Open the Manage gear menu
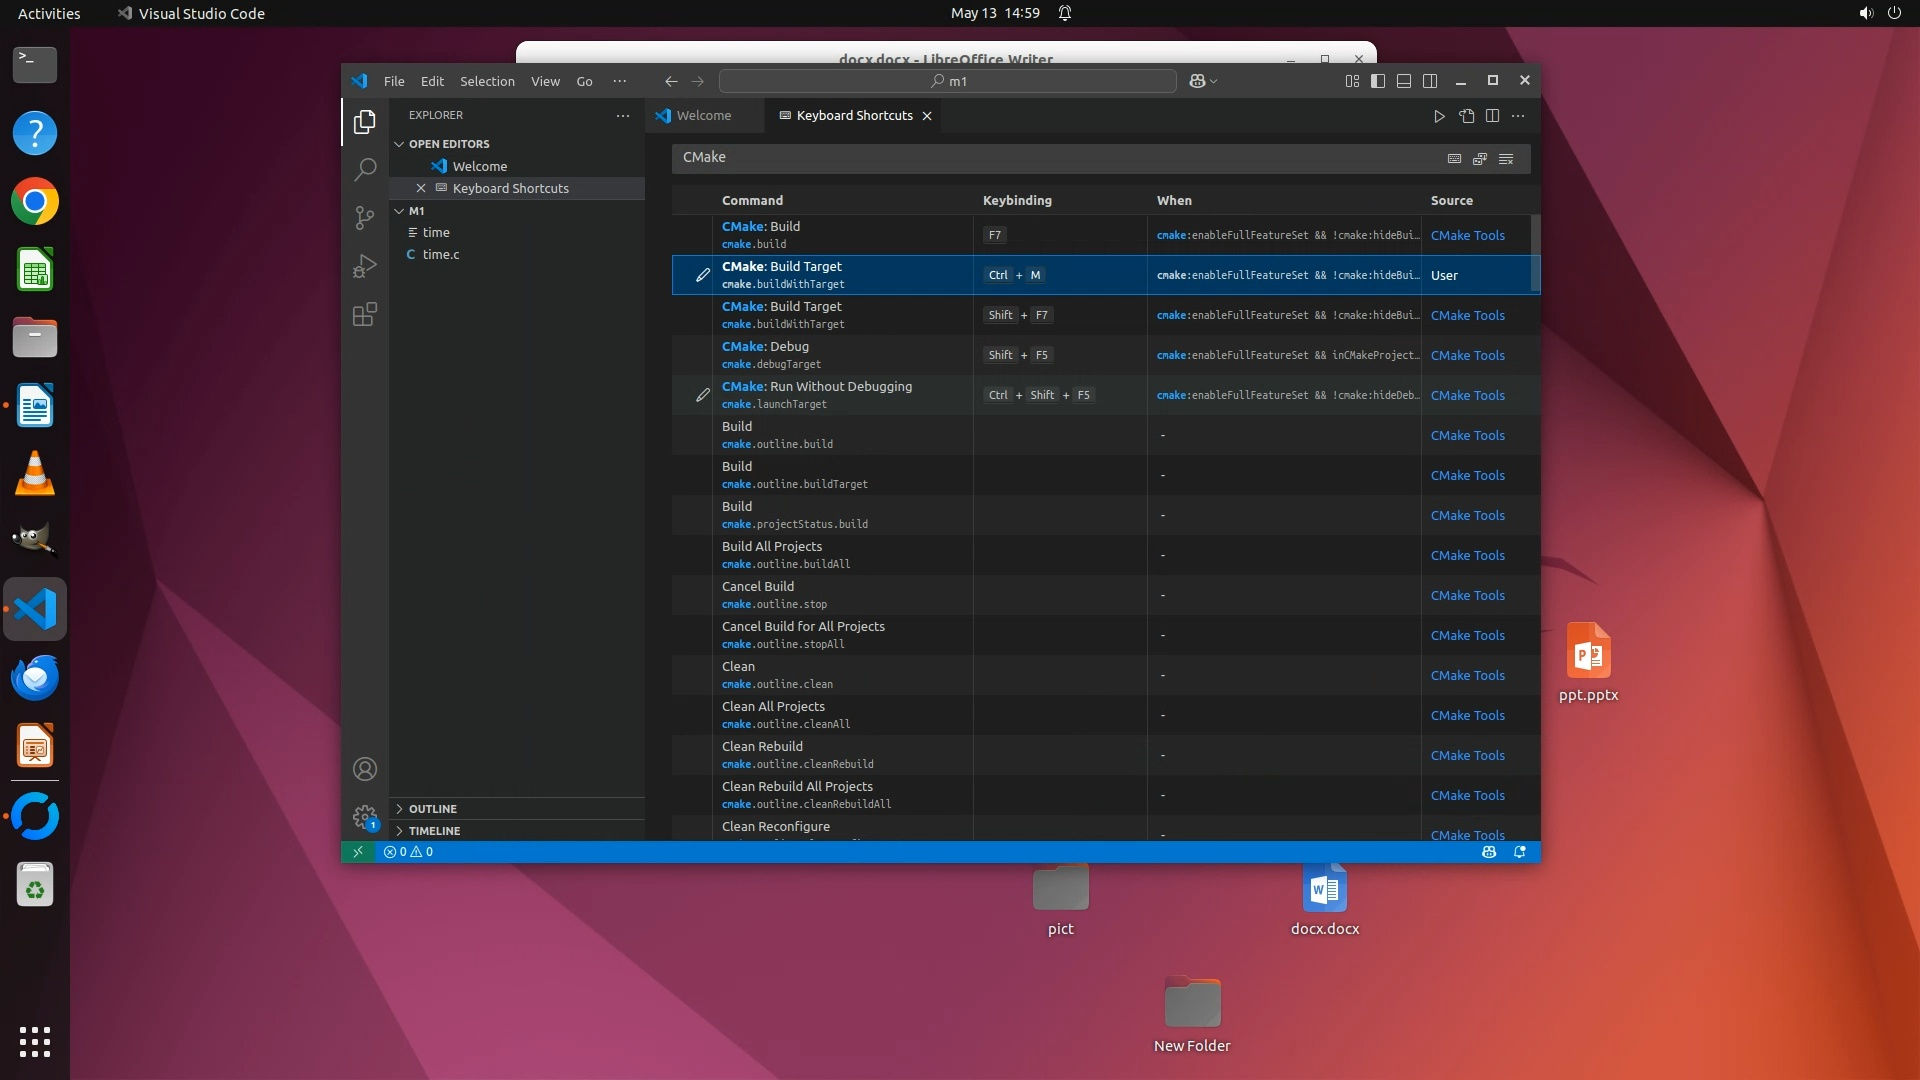The image size is (1920, 1080). point(365,817)
